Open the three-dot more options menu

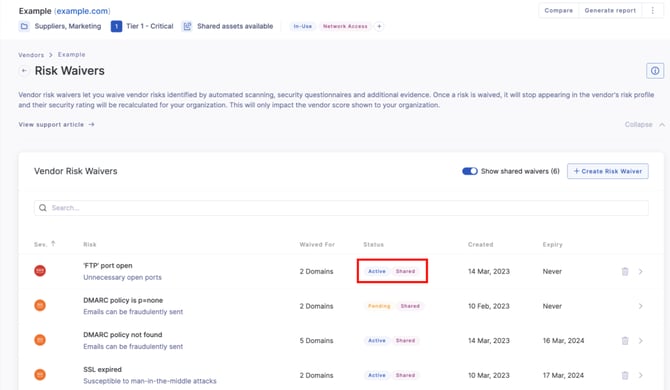tap(652, 11)
